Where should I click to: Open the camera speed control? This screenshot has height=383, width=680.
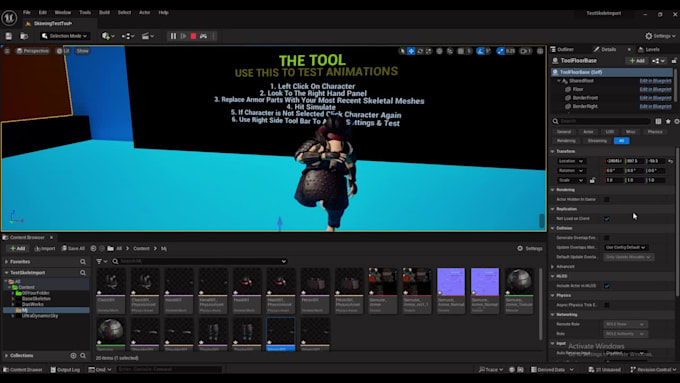pos(525,51)
